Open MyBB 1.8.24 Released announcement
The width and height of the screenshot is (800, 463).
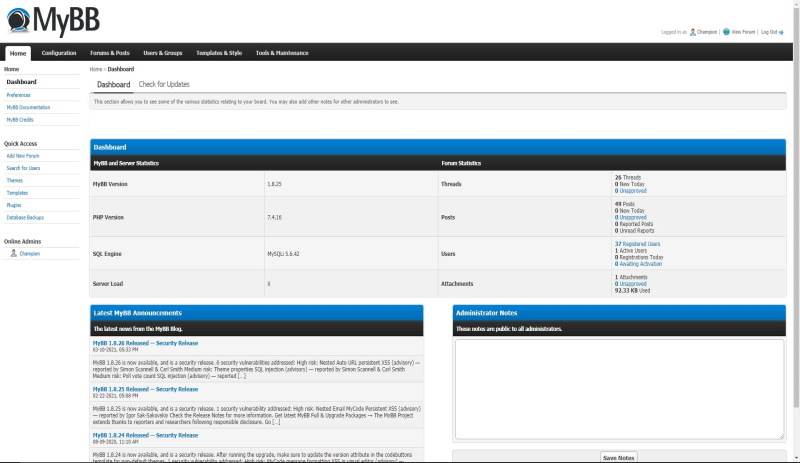(145, 435)
